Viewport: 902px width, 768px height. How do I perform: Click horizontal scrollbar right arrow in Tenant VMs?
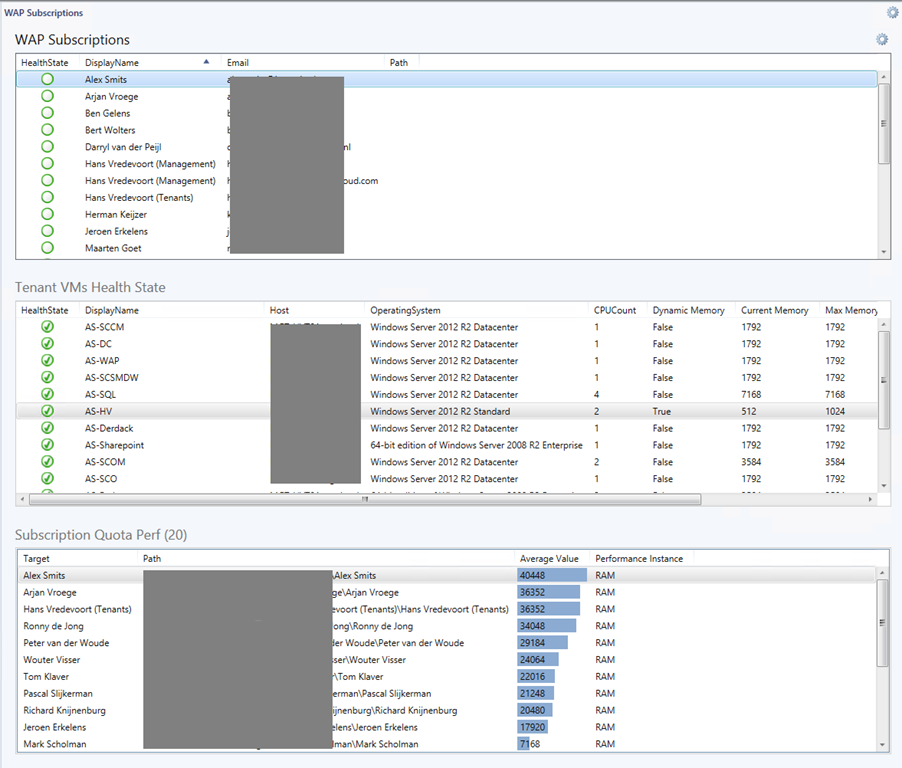click(x=870, y=499)
